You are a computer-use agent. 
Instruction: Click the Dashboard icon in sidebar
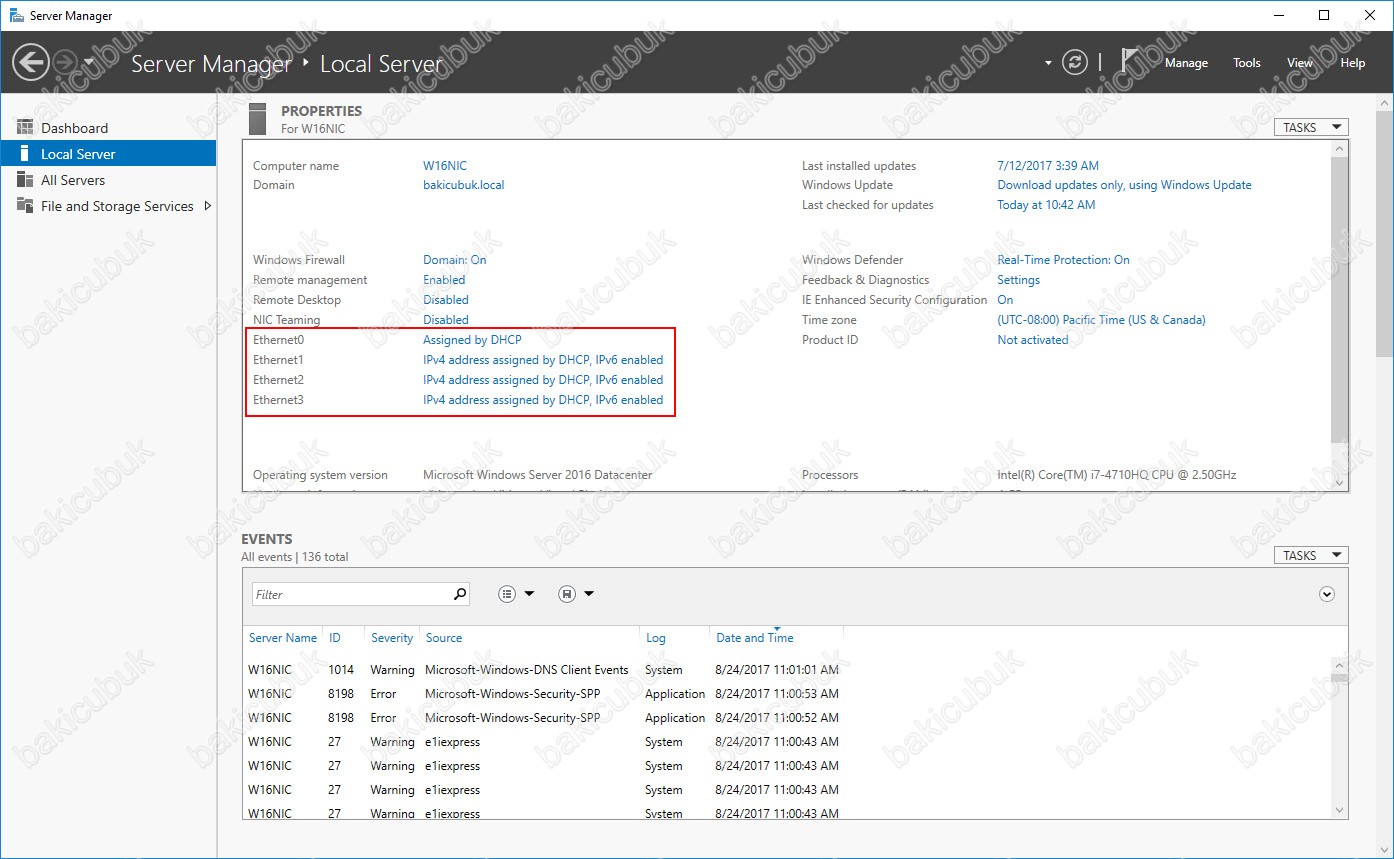tap(25, 128)
